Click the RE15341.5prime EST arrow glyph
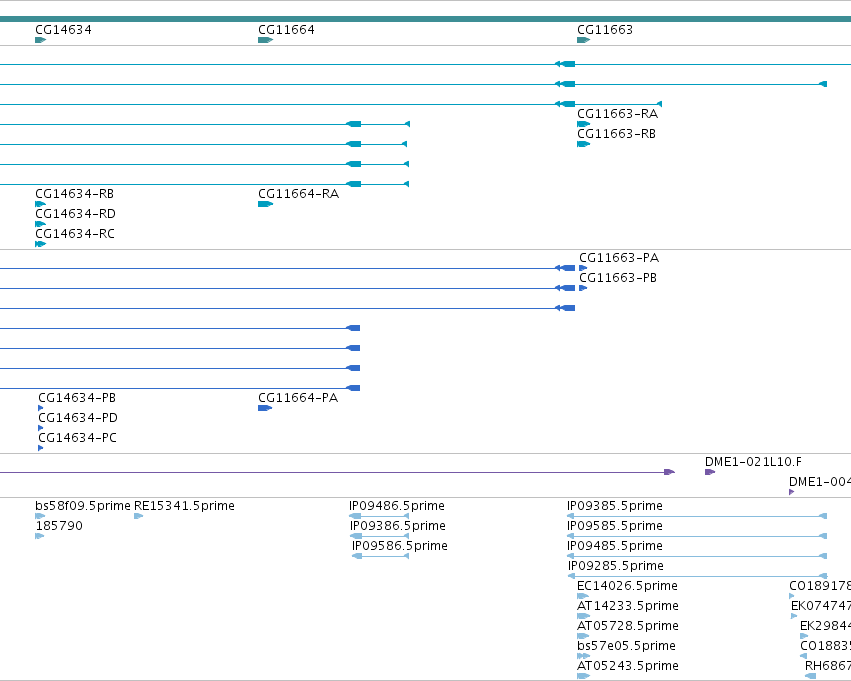 pos(138,516)
